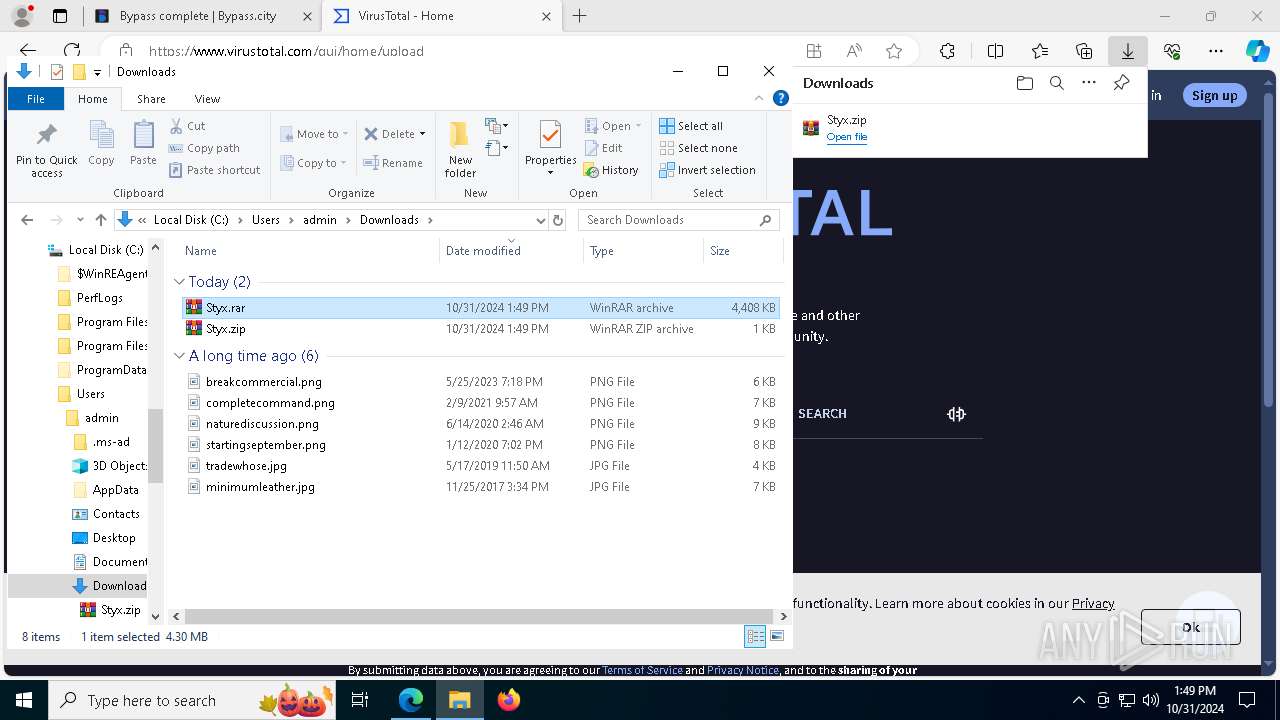Viewport: 1280px width, 720px height.
Task: Create a New folder
Action: click(460, 150)
